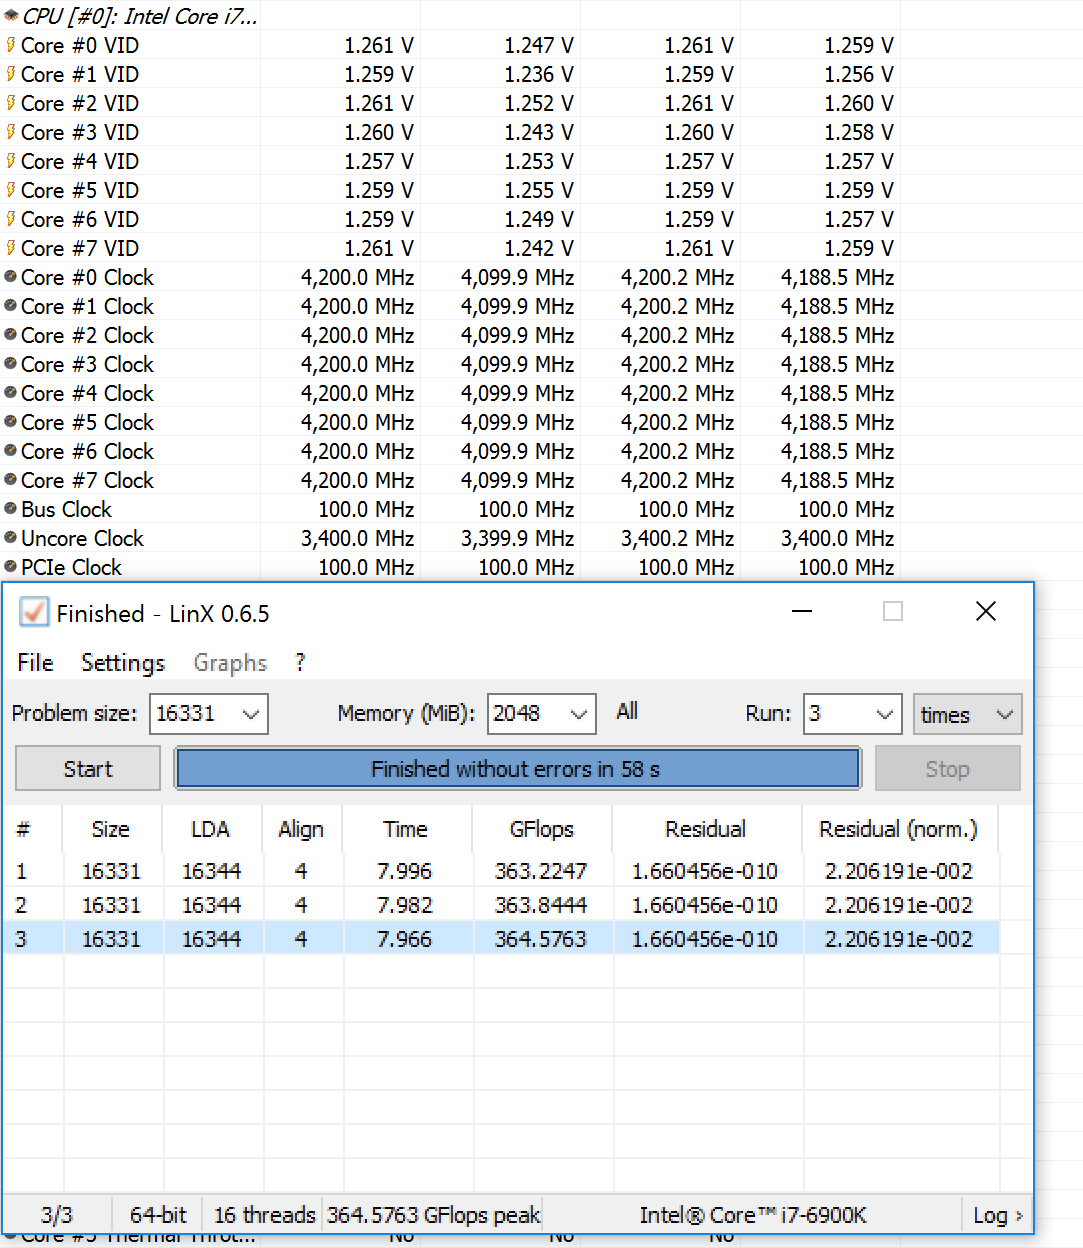Click the Finished without errors progress bar
Image resolution: width=1083 pixels, height=1248 pixels.
(517, 769)
